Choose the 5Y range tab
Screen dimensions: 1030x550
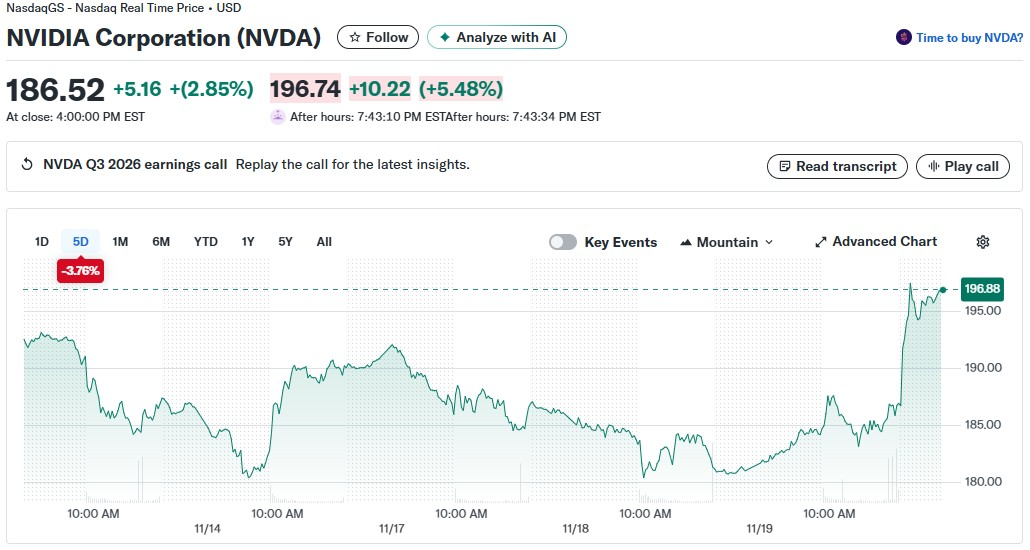point(286,242)
